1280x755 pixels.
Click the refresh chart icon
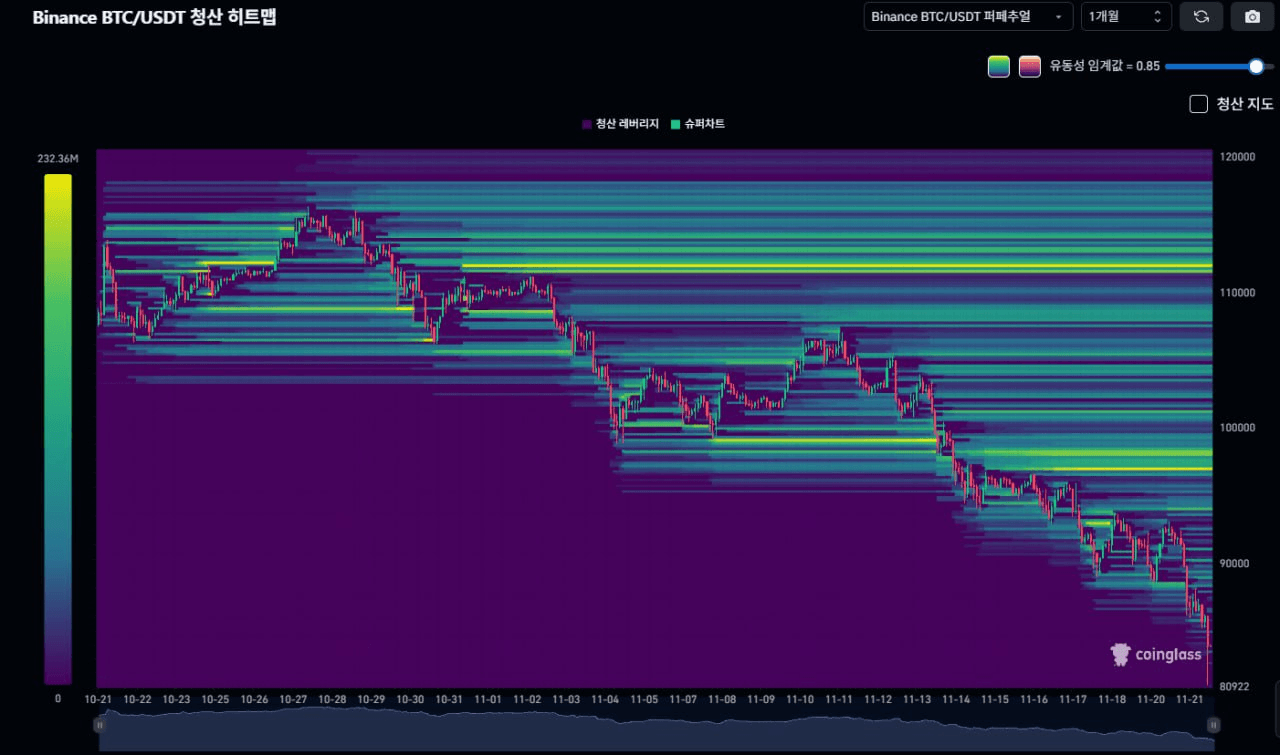click(x=1201, y=16)
